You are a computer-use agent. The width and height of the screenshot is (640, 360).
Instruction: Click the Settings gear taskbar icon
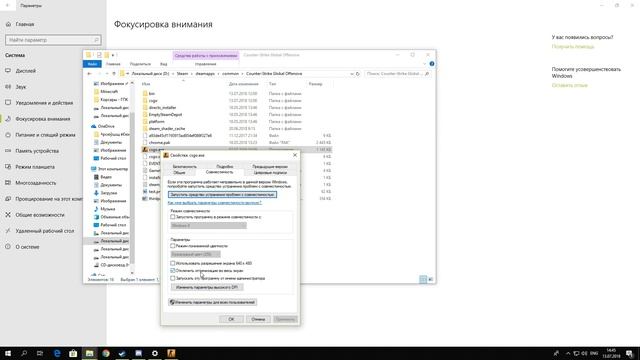[155, 353]
